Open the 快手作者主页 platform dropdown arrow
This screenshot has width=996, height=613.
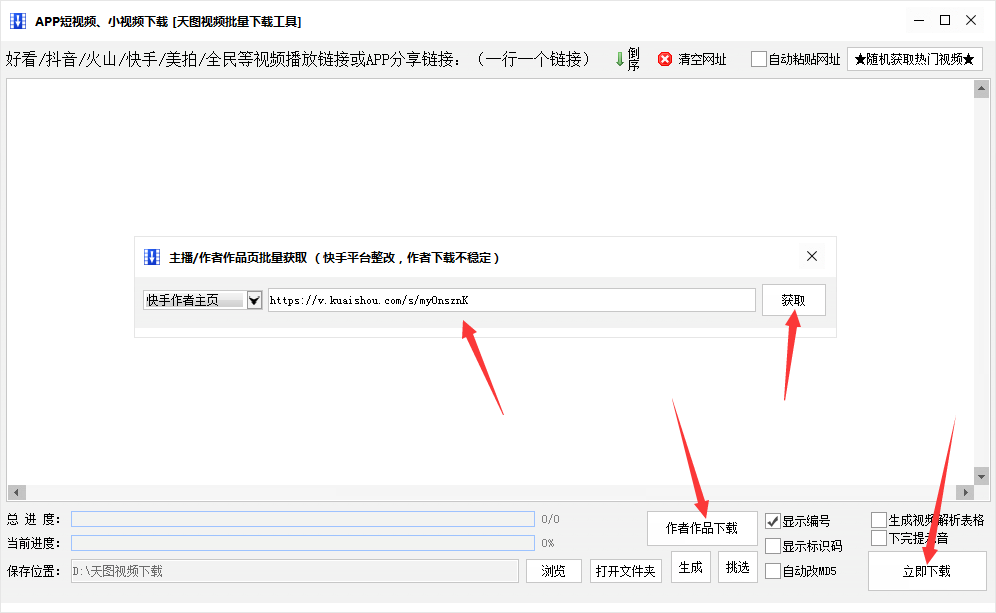(254, 300)
